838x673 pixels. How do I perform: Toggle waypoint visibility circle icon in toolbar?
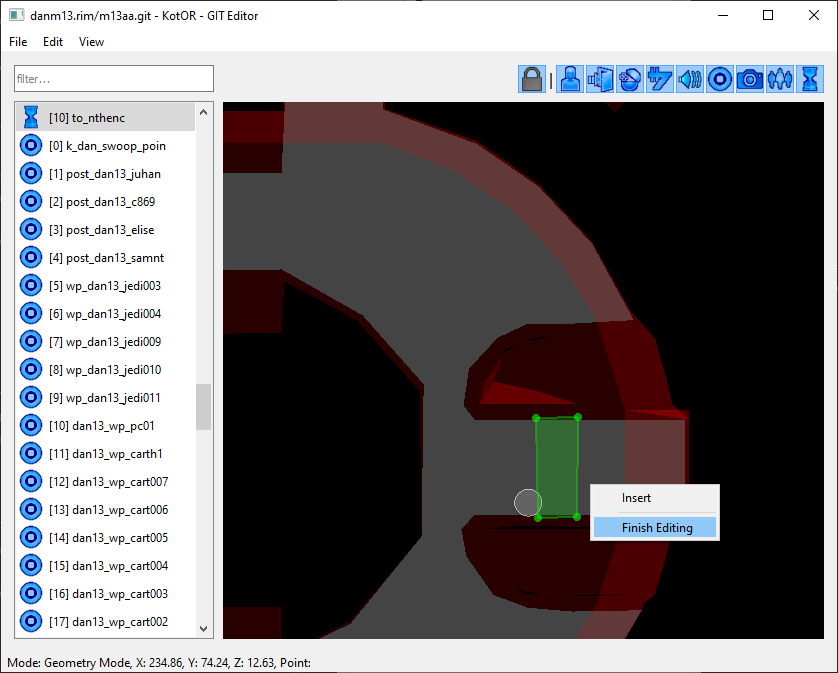coord(720,79)
